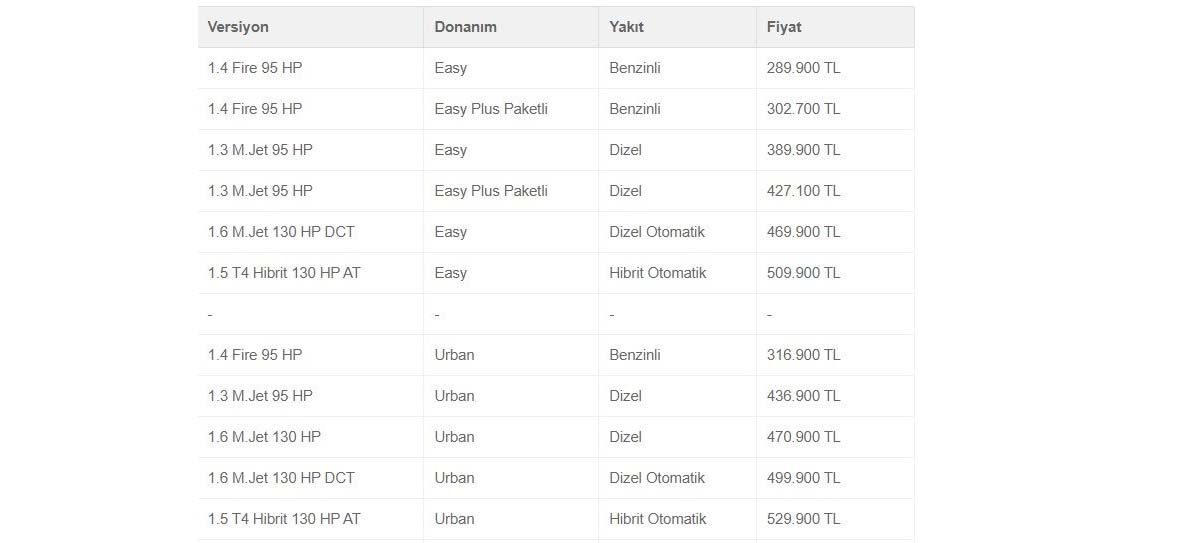Click the Yakıt column header
The width and height of the screenshot is (1200, 543).
[626, 27]
